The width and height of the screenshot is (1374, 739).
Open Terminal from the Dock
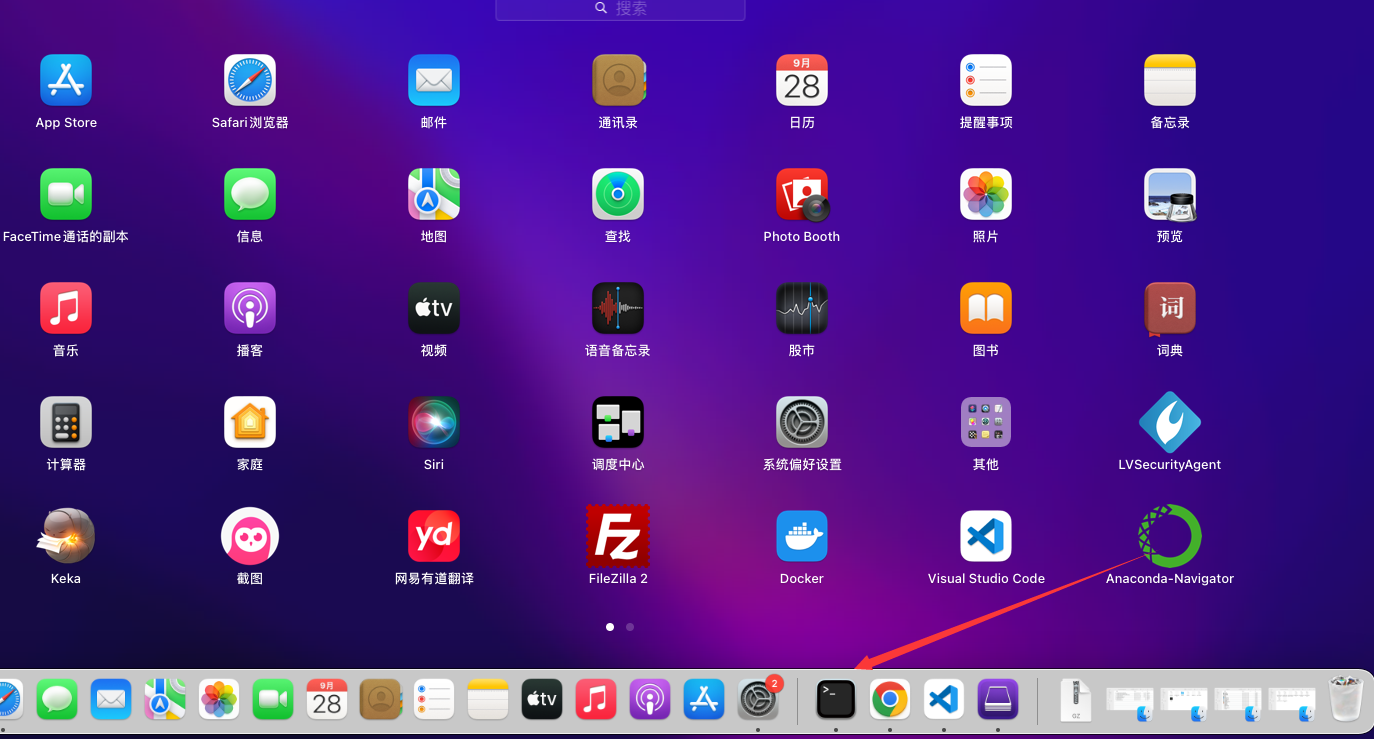836,699
